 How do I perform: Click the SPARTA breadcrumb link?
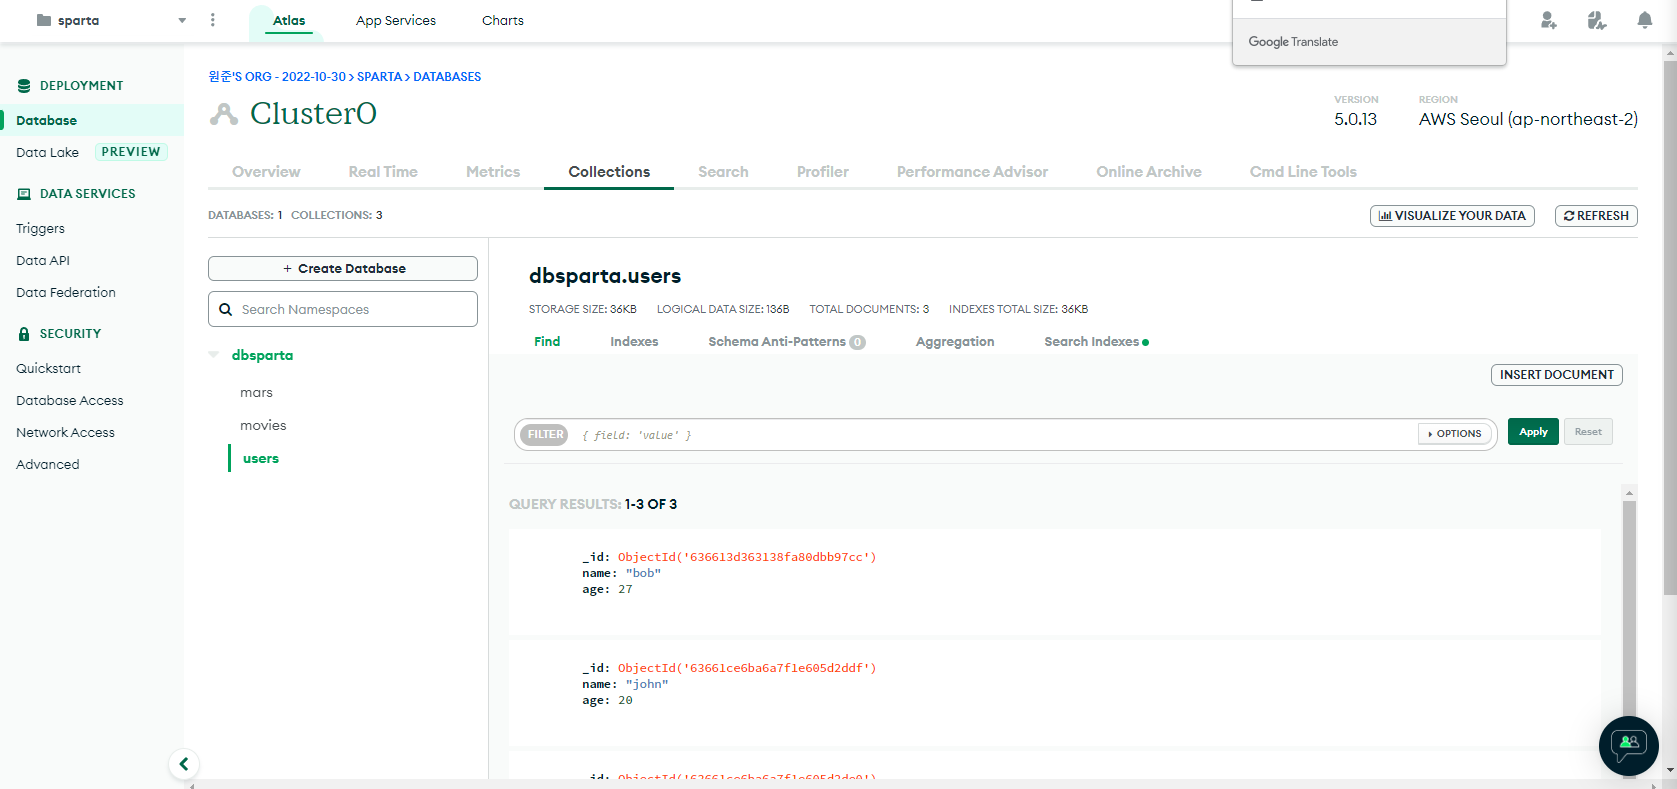click(379, 77)
